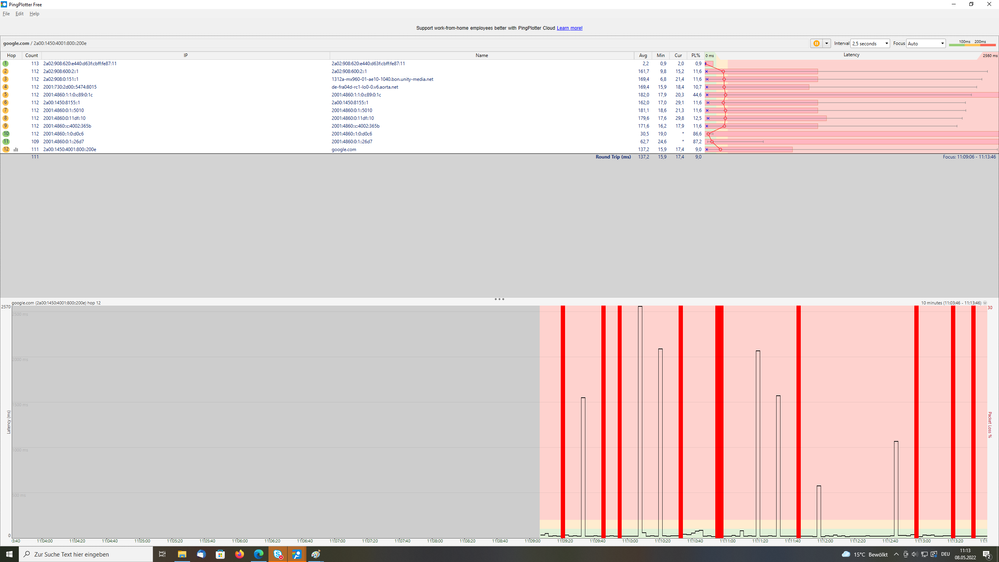Select the orange hop 9 icon
This screenshot has width=999, height=562.
coord(6,126)
